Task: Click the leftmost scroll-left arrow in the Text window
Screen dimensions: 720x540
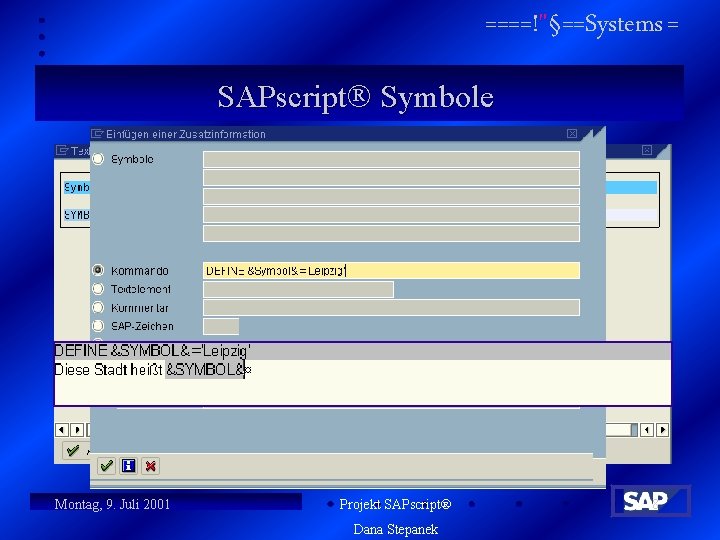Action: click(62, 430)
